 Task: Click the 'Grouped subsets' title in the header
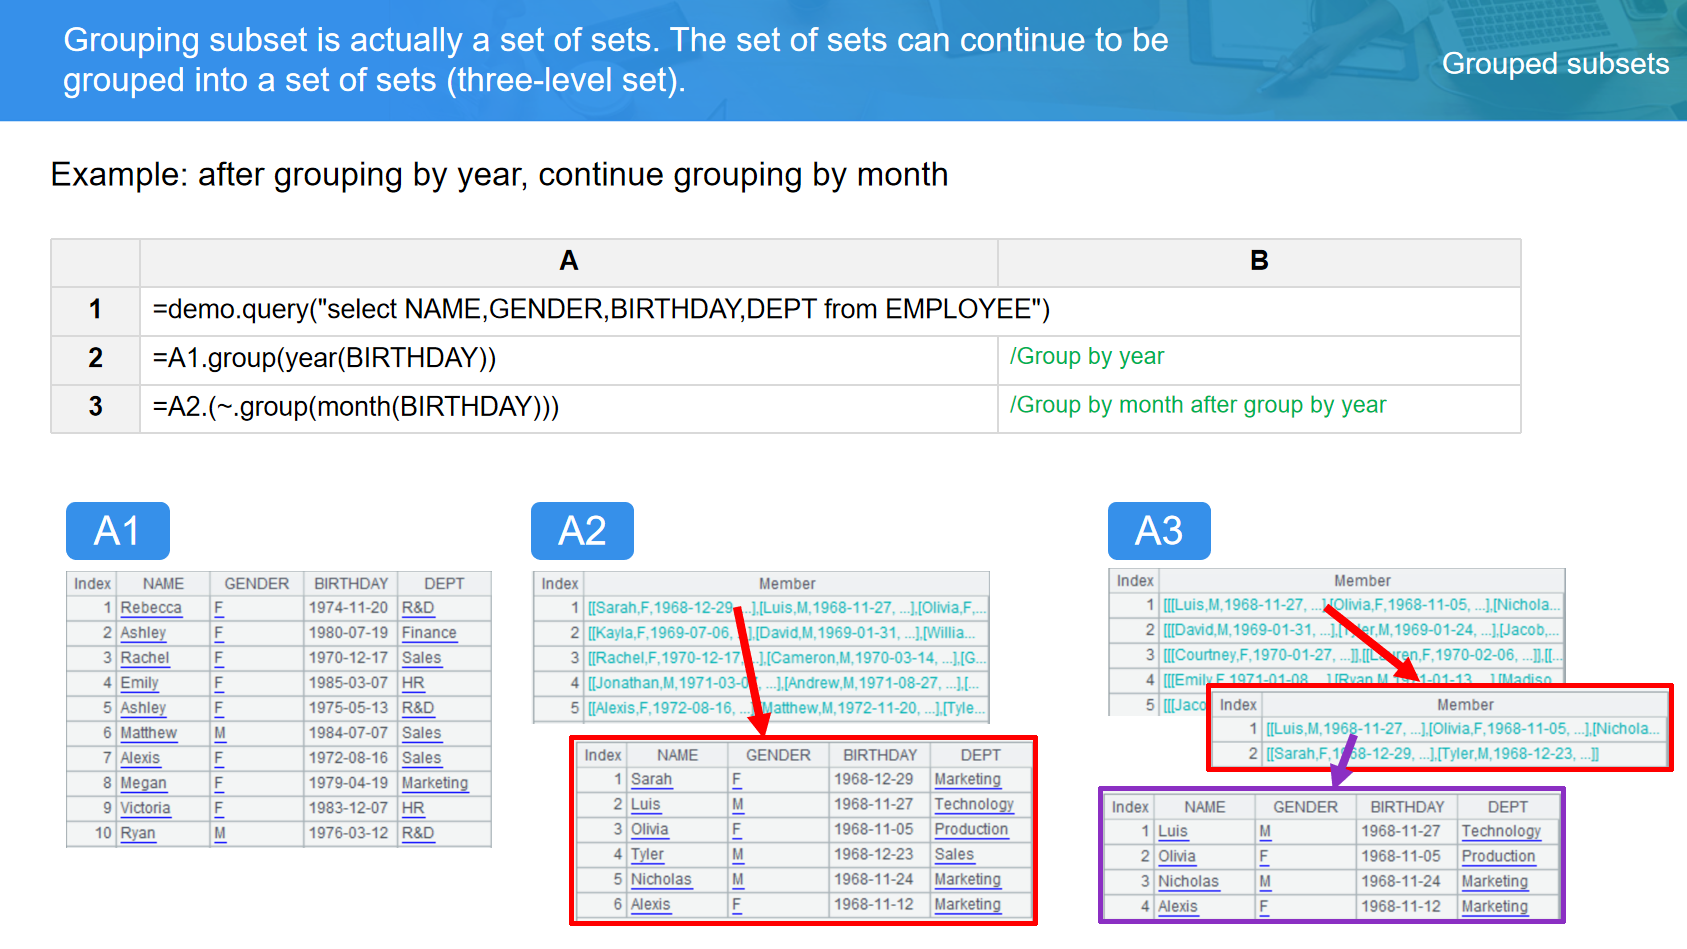[1554, 64]
